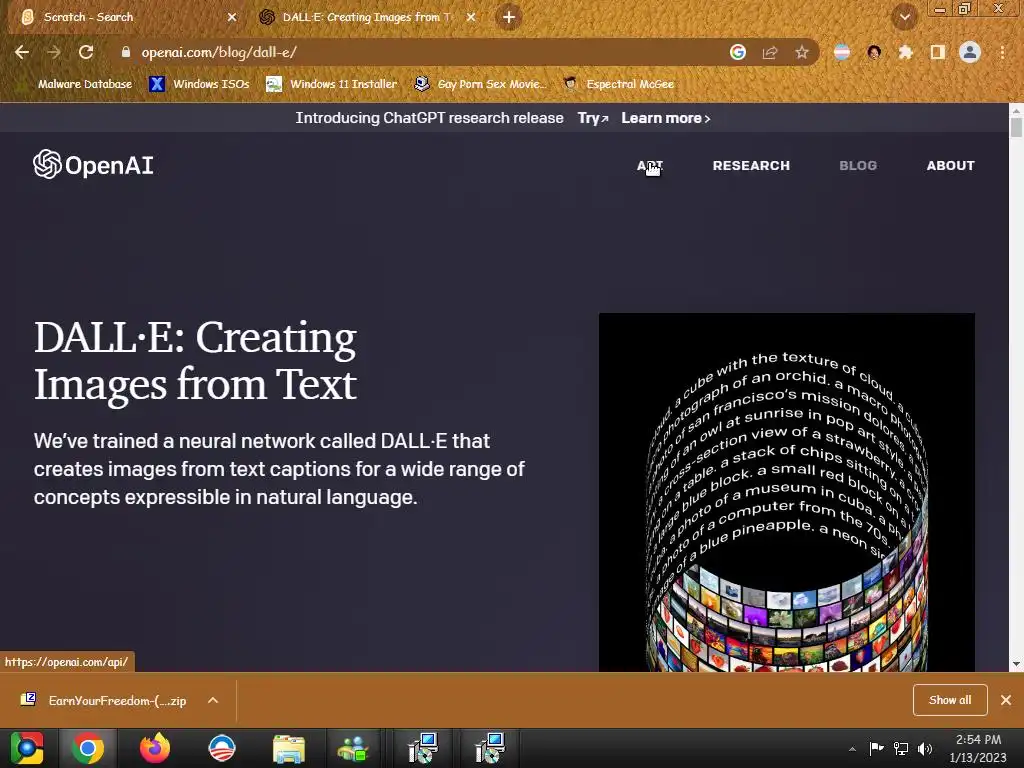Open the messenger people taskbar icon
Viewport: 1024px width, 768px height.
tap(353, 748)
